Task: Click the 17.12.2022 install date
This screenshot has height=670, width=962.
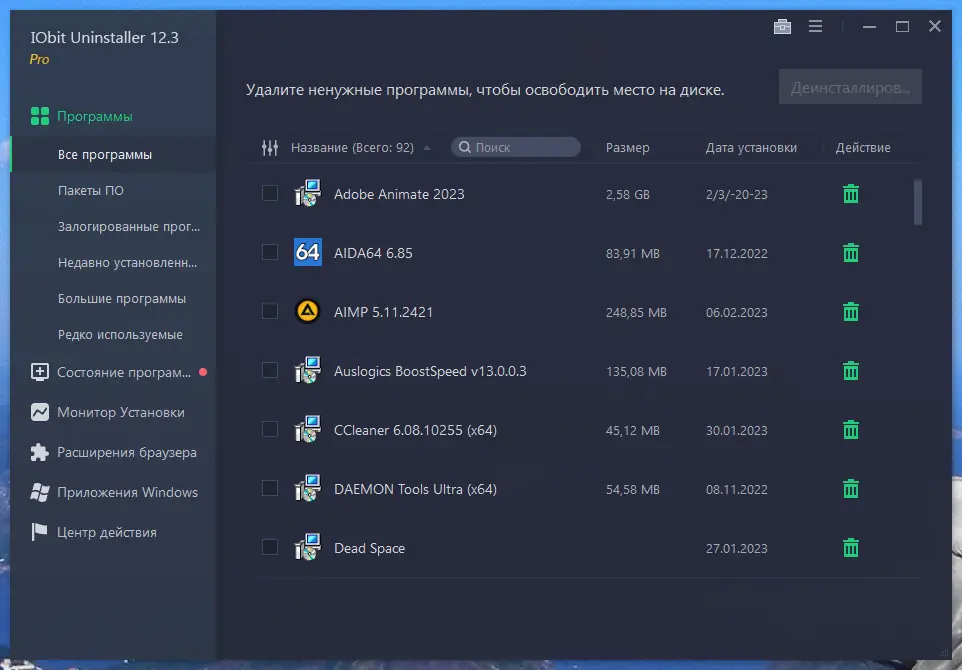Action: click(737, 253)
